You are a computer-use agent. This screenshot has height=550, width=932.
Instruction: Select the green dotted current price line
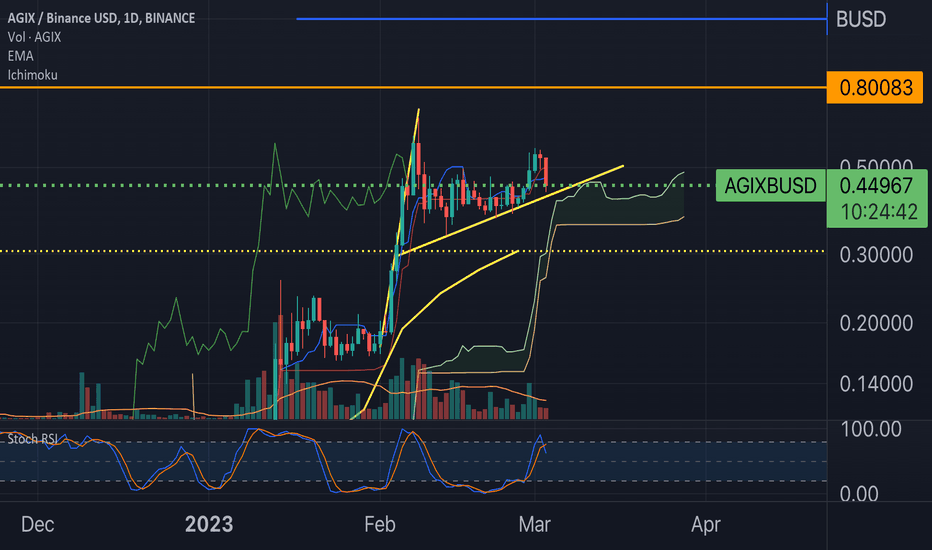(357, 186)
